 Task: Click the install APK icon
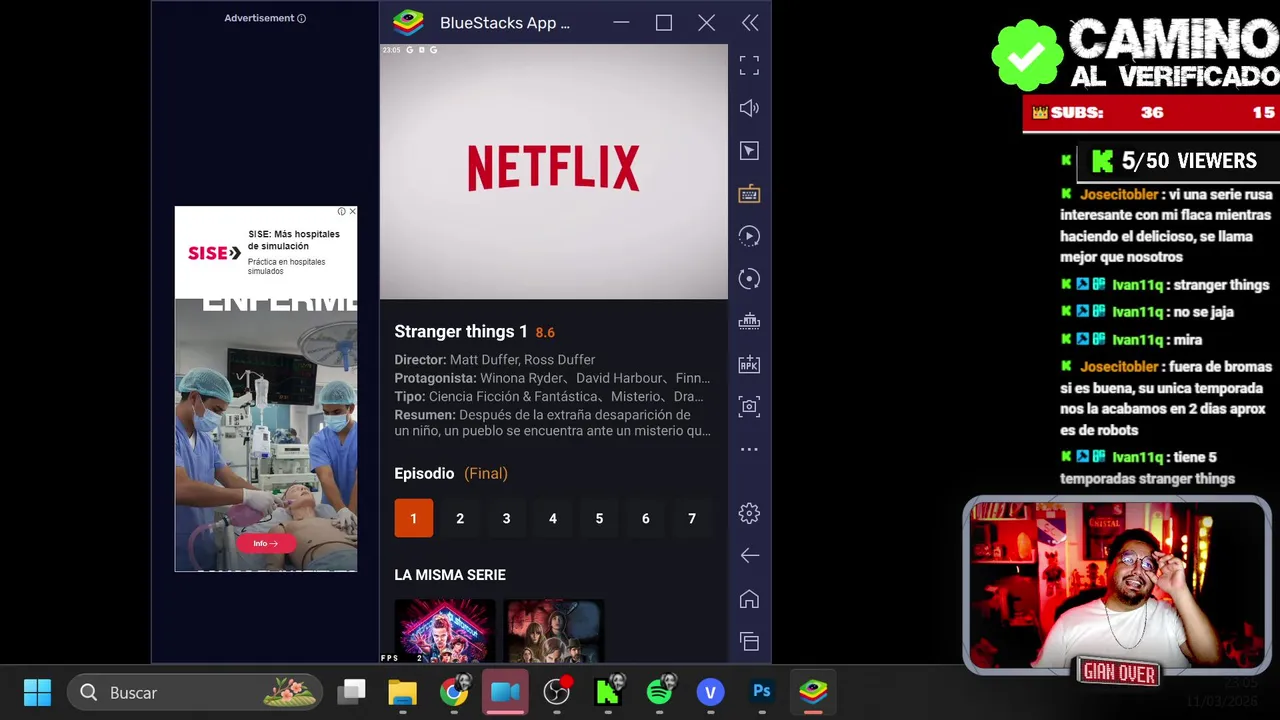[749, 365]
